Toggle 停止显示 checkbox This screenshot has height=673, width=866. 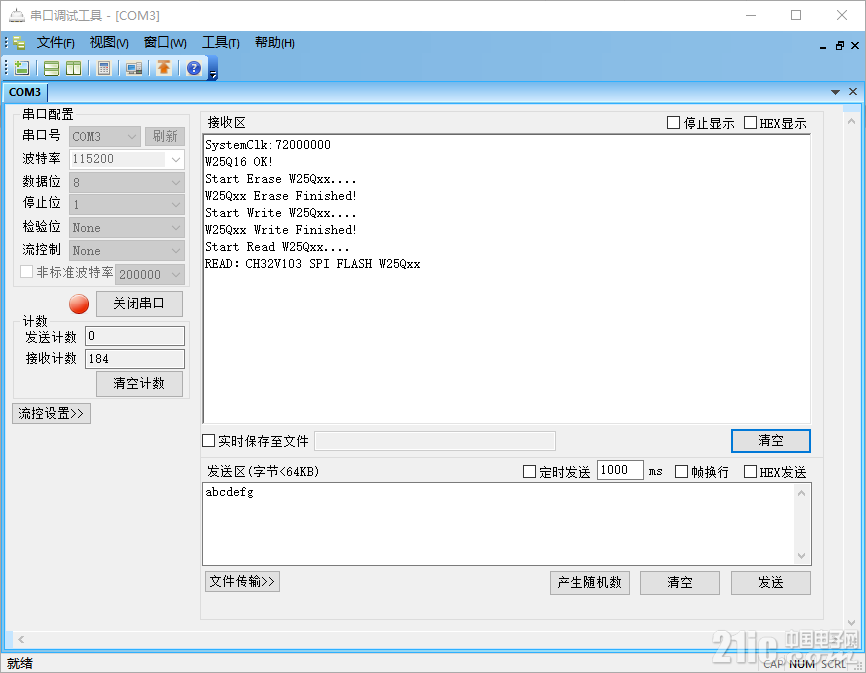pyautogui.click(x=673, y=123)
